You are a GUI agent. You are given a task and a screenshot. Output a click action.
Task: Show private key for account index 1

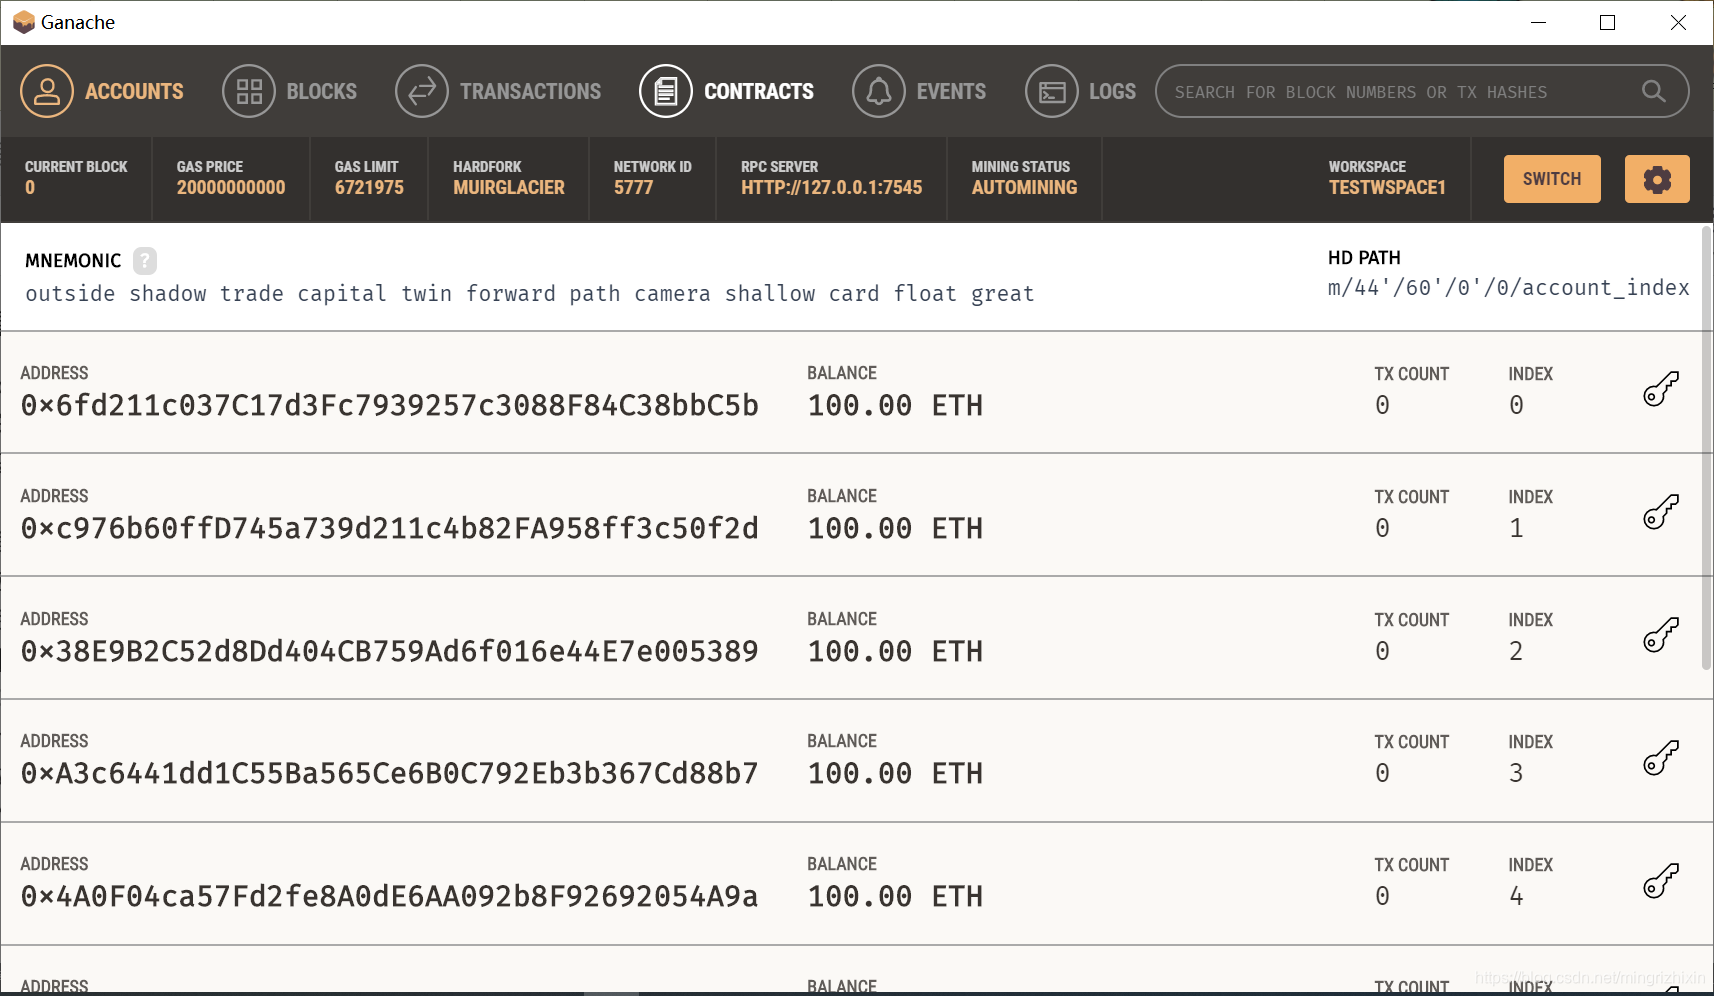pos(1661,512)
